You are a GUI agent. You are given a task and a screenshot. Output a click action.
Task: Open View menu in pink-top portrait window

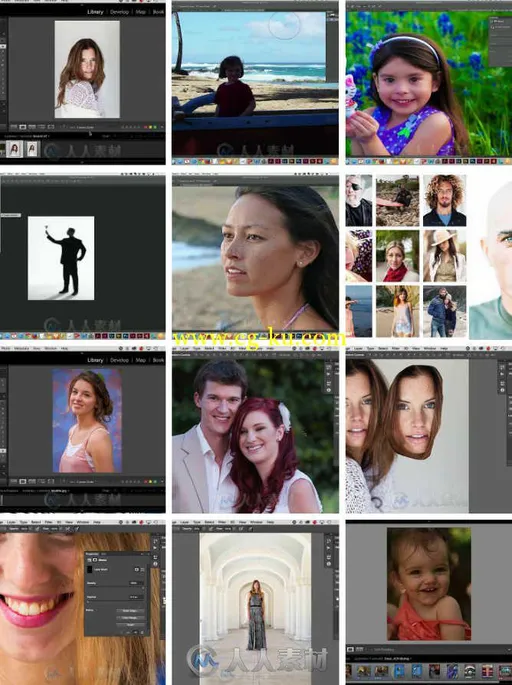click(37, 348)
